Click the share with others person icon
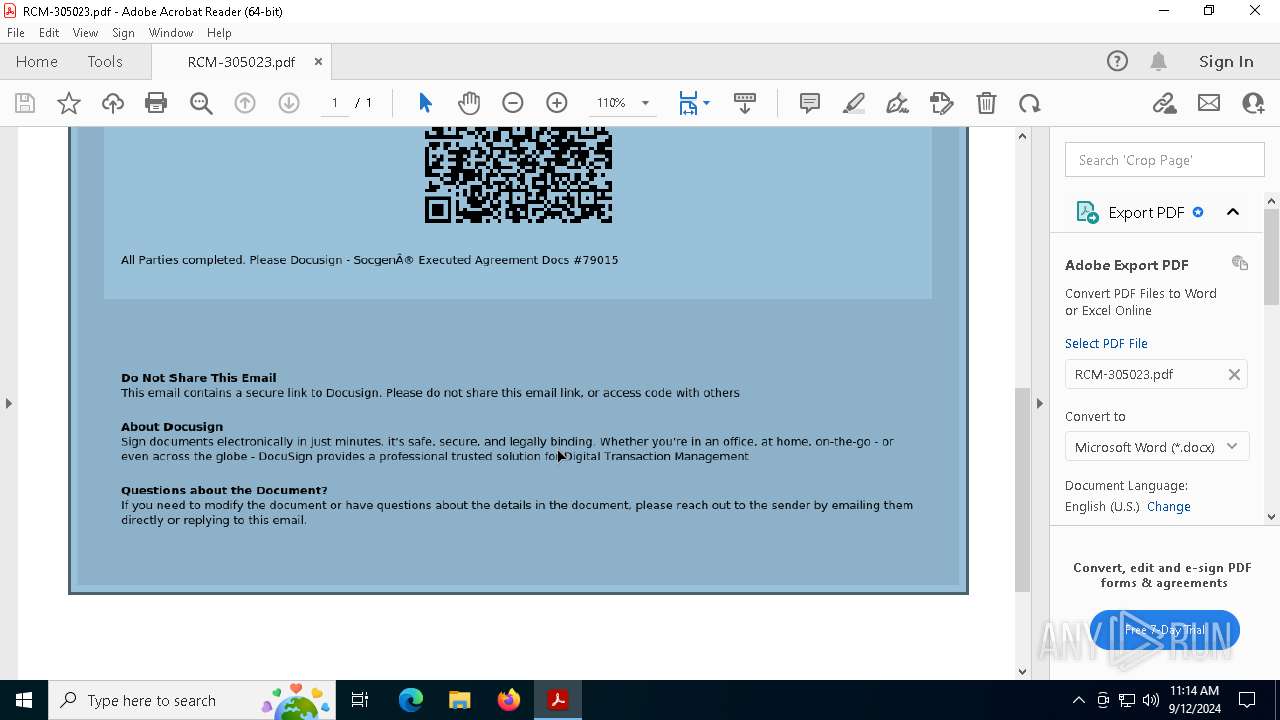The image size is (1280, 720). (x=1253, y=103)
